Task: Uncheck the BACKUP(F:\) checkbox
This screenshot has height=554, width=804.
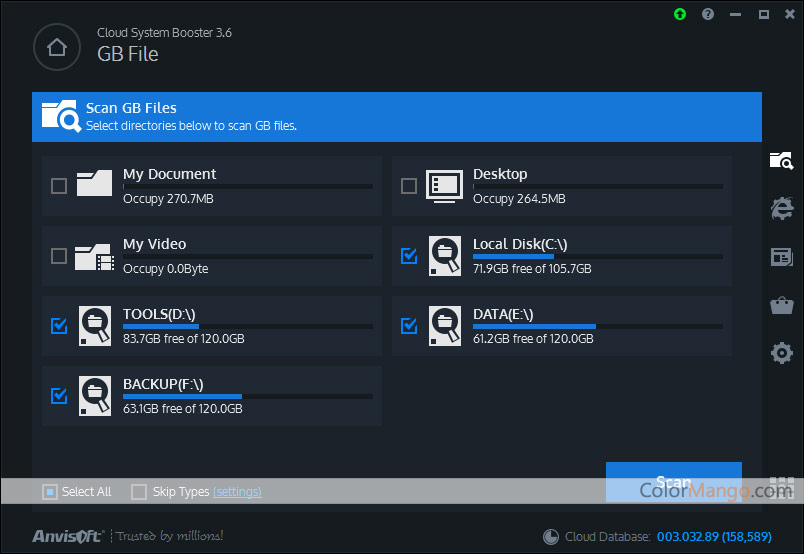Action: 59,396
